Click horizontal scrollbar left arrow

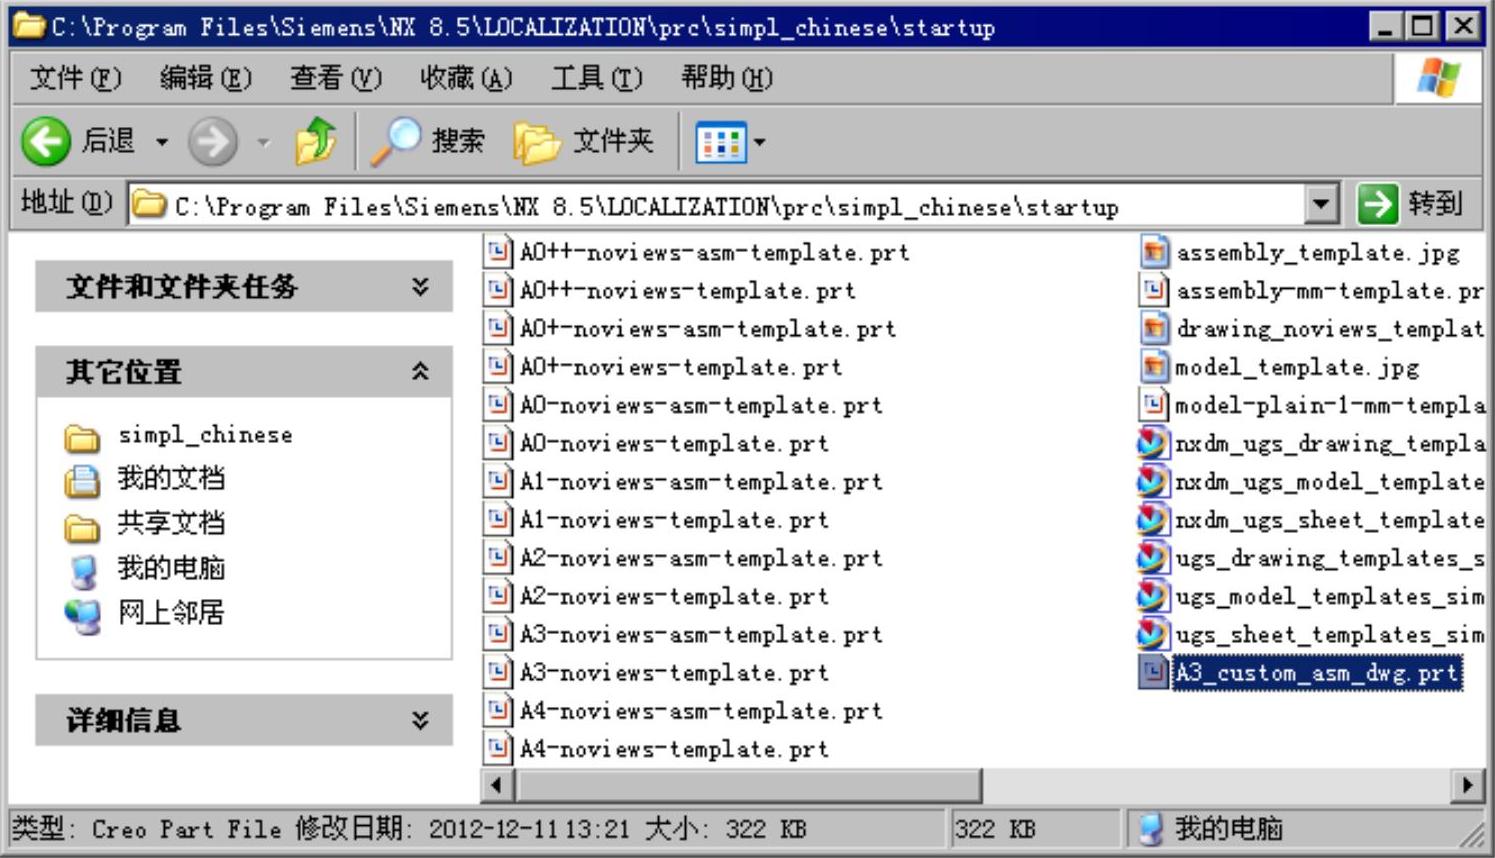click(x=497, y=785)
